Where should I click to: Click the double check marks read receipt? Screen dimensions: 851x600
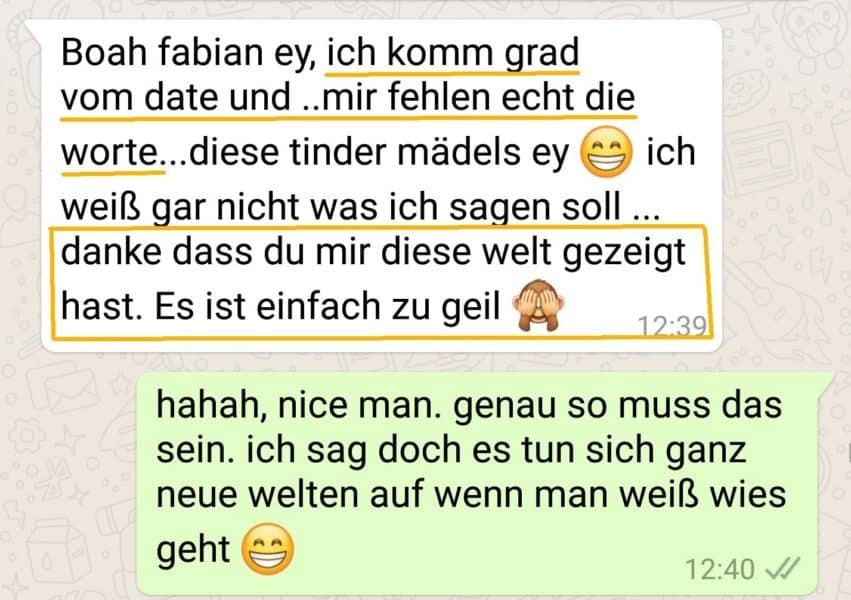click(782, 569)
